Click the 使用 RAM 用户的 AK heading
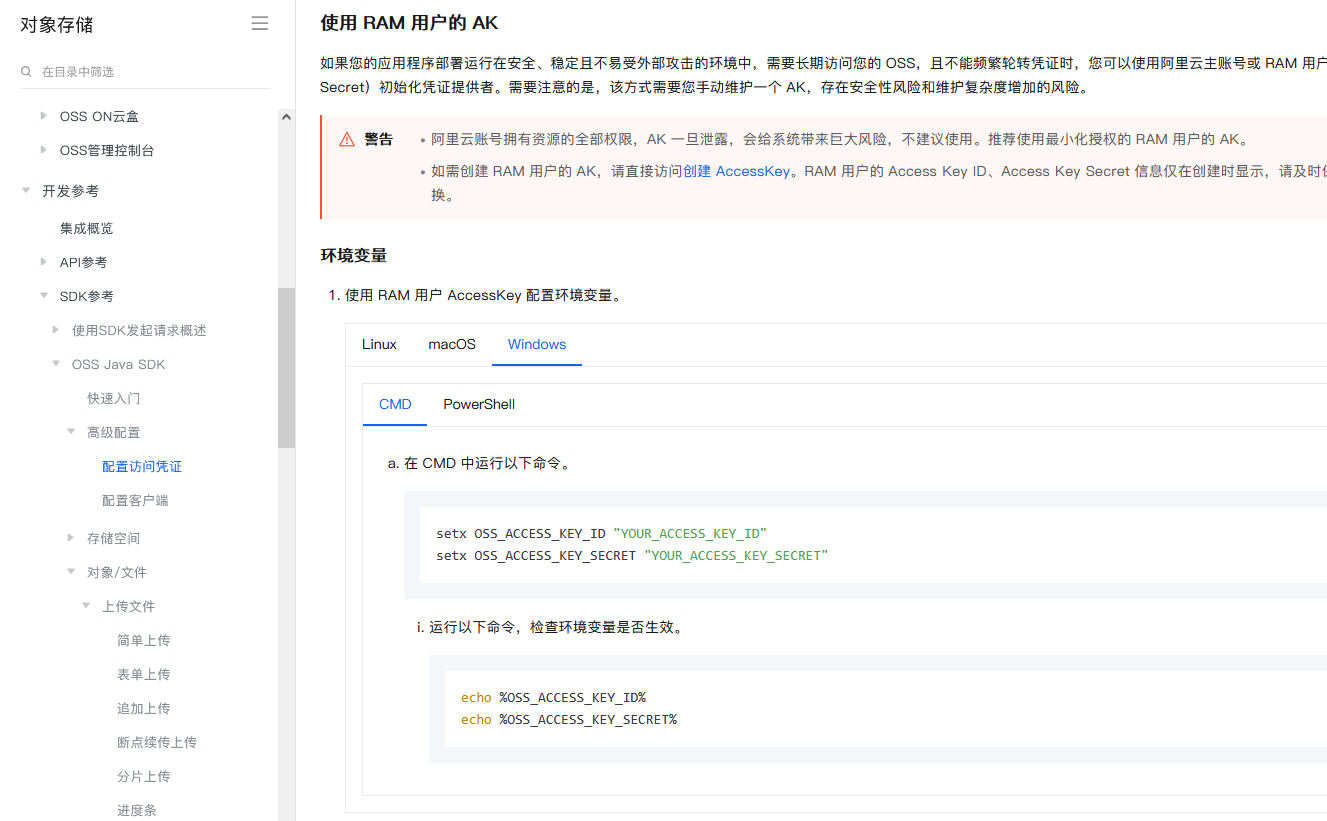 (409, 22)
